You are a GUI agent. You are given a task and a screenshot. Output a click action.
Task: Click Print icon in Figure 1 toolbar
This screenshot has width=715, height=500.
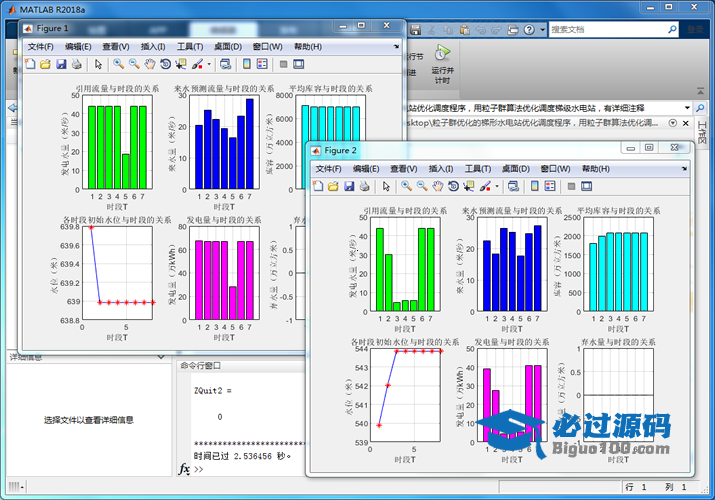[x=76, y=65]
